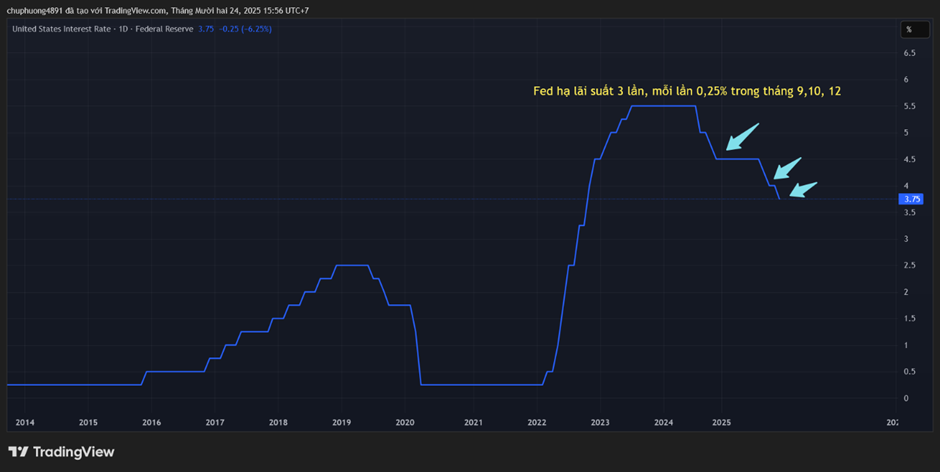Click the 5.5 level on the price axis

pos(909,106)
